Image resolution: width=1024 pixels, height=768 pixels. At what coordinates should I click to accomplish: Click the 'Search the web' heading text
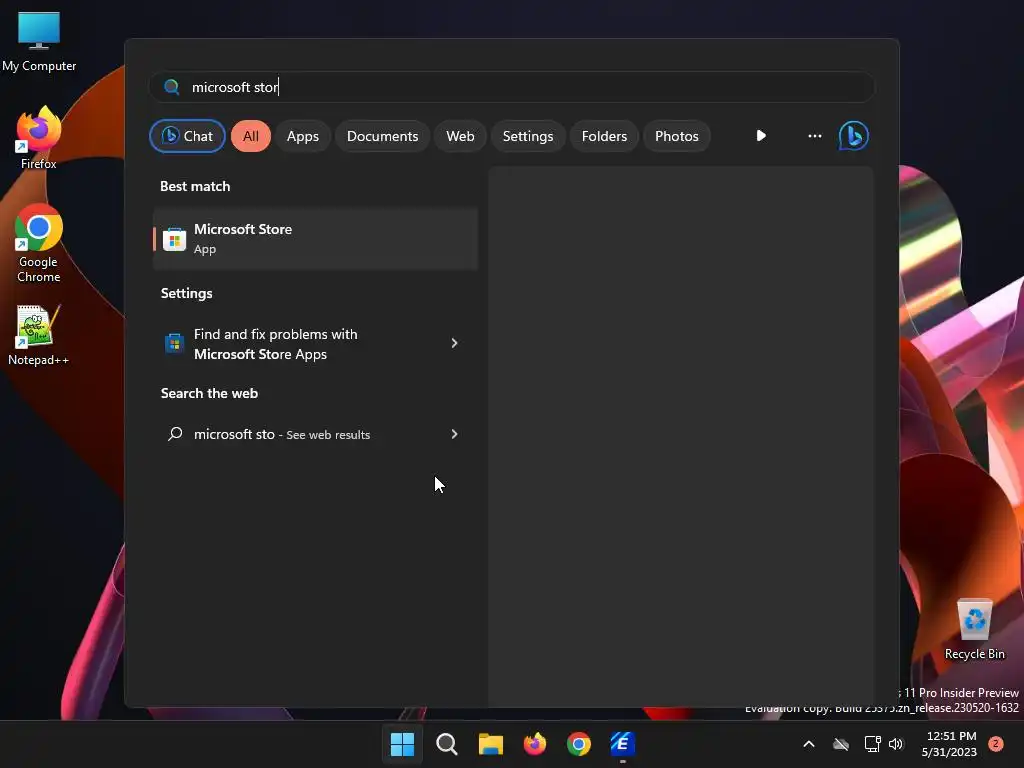pyautogui.click(x=209, y=393)
